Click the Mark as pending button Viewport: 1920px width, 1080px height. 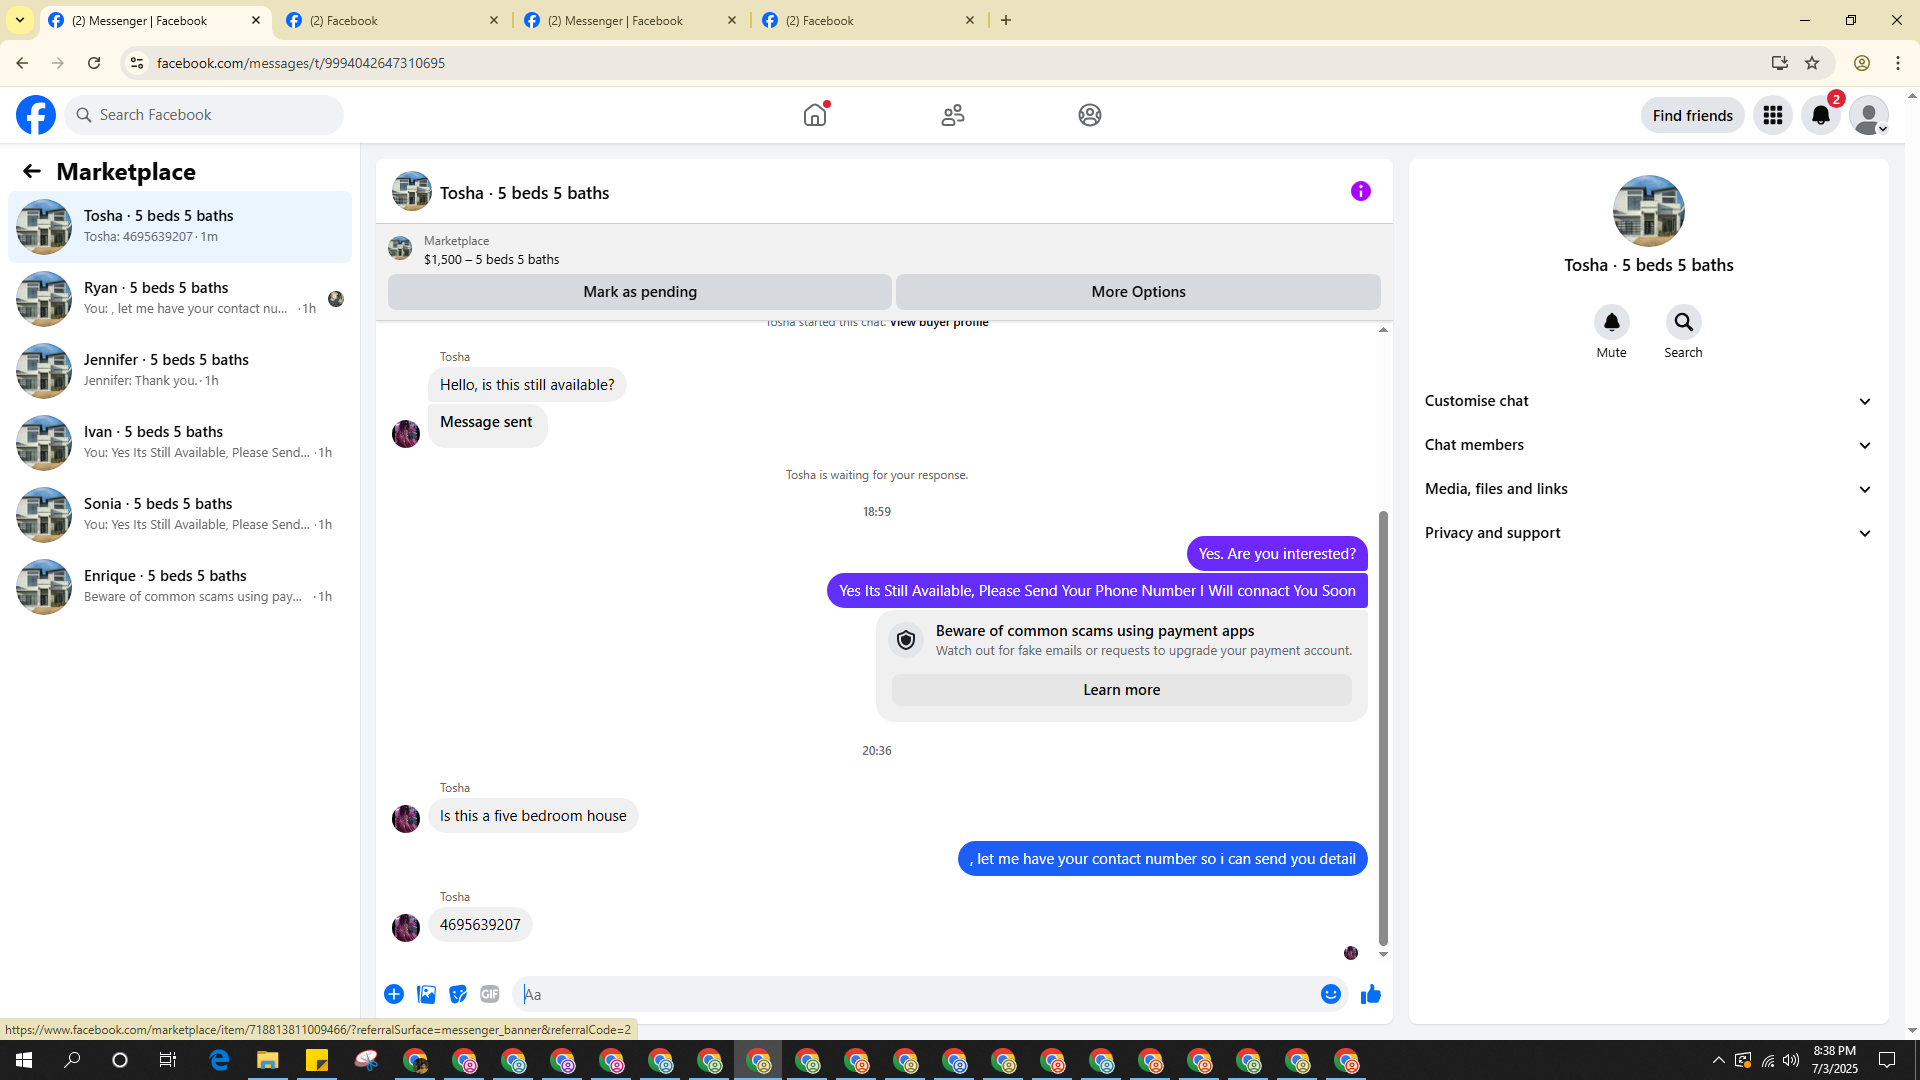[x=639, y=292]
